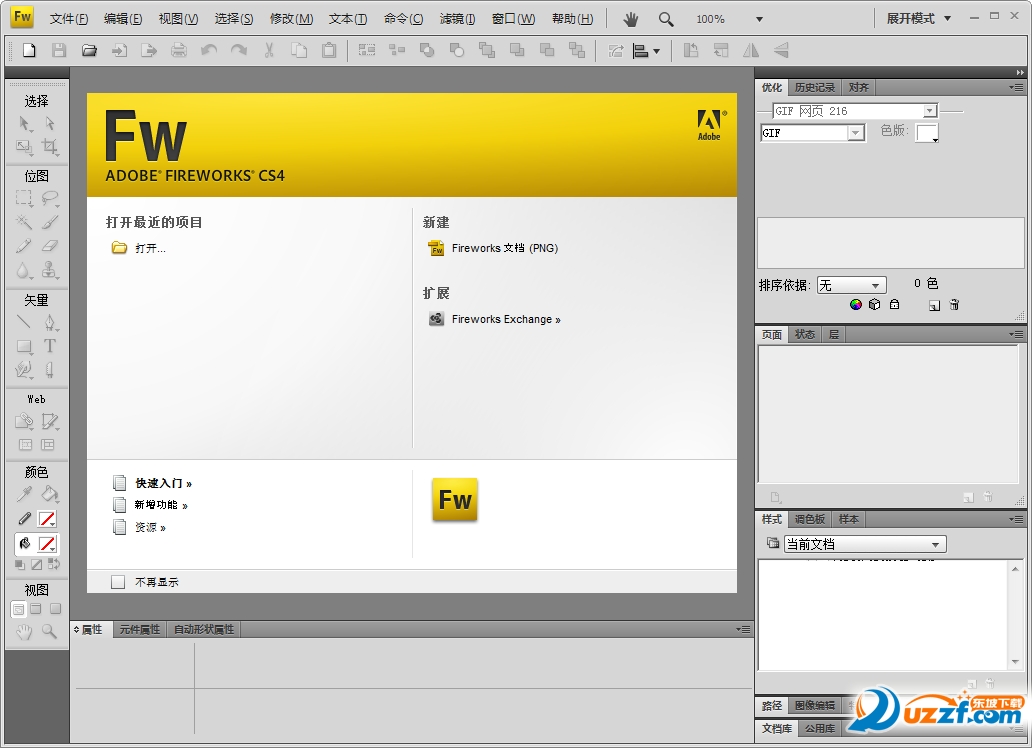Select the Text tool
The image size is (1032, 748).
(x=50, y=346)
